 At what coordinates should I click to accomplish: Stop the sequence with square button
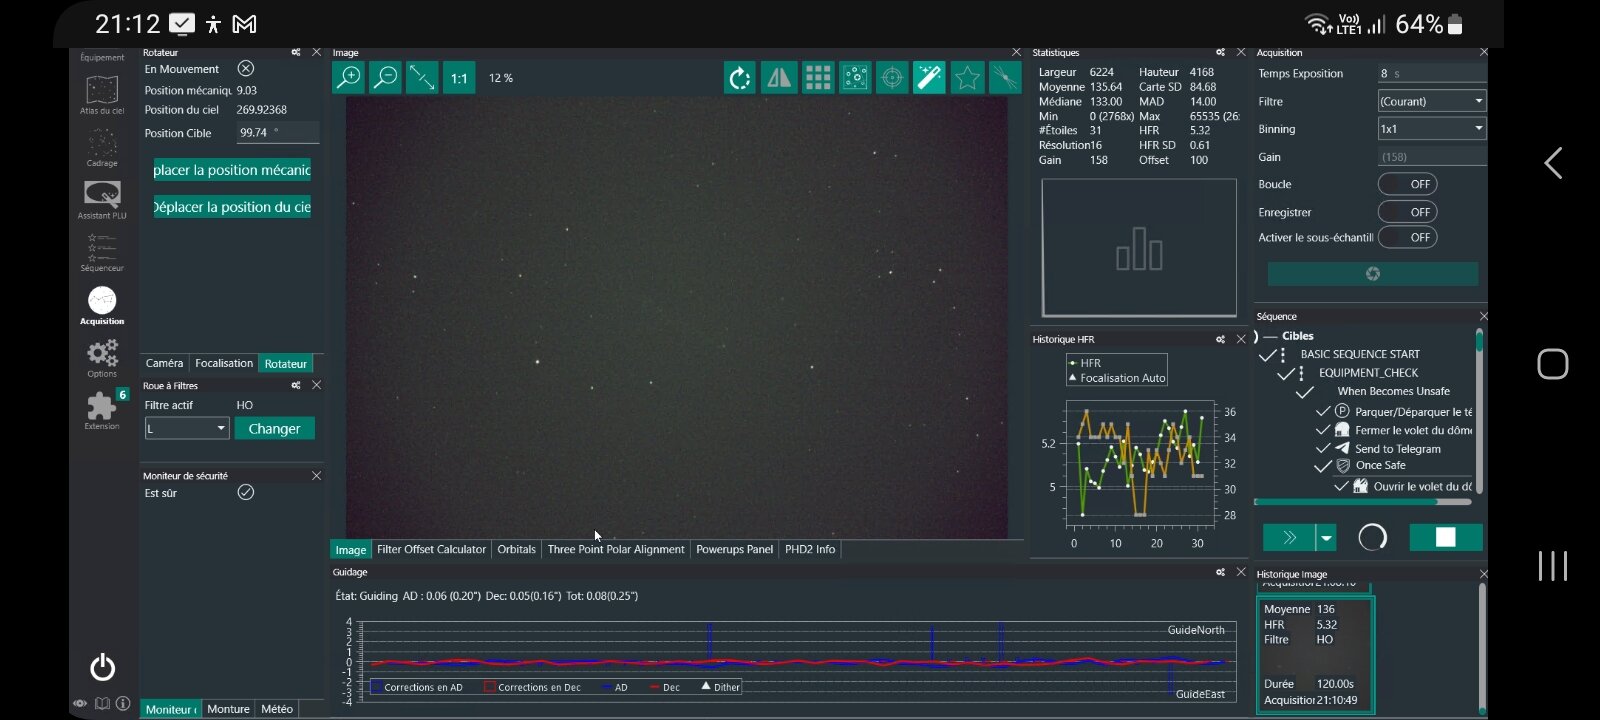1446,538
